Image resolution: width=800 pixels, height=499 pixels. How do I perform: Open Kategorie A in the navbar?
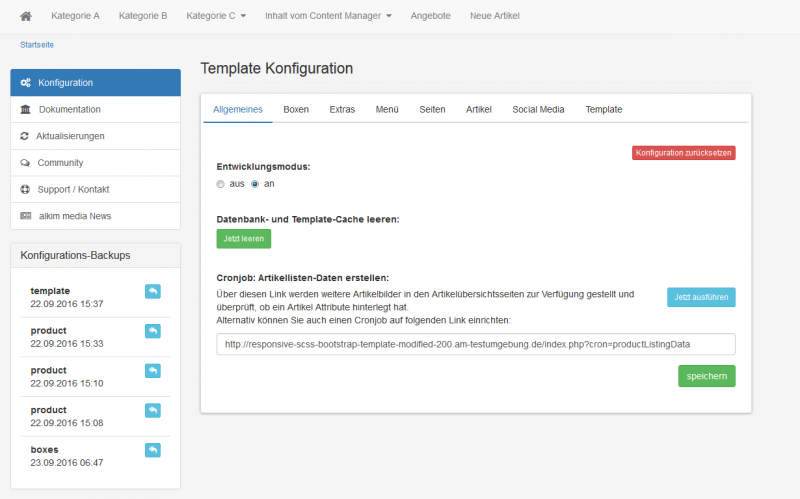pos(76,16)
